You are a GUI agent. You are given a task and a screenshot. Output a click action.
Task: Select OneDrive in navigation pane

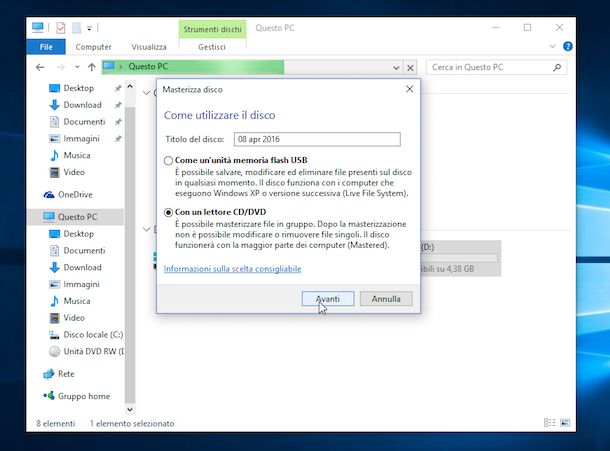pyautogui.click(x=75, y=195)
